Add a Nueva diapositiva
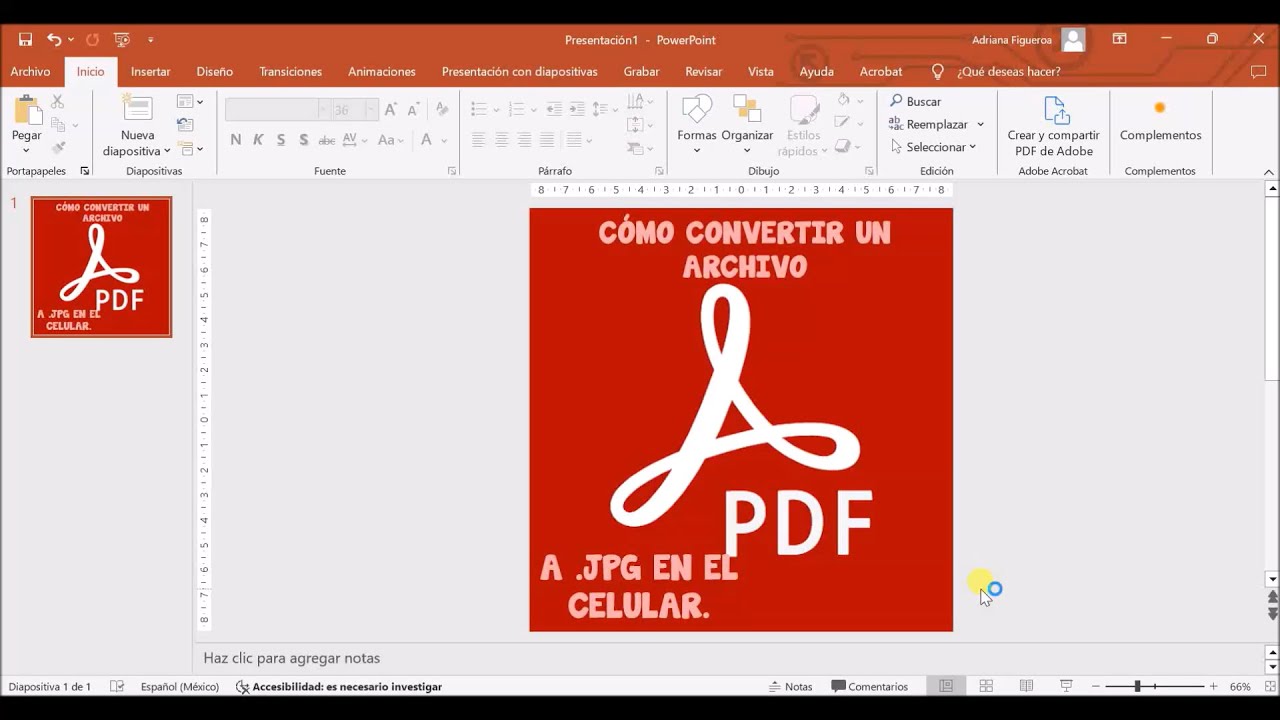1280x720 pixels. [x=137, y=126]
